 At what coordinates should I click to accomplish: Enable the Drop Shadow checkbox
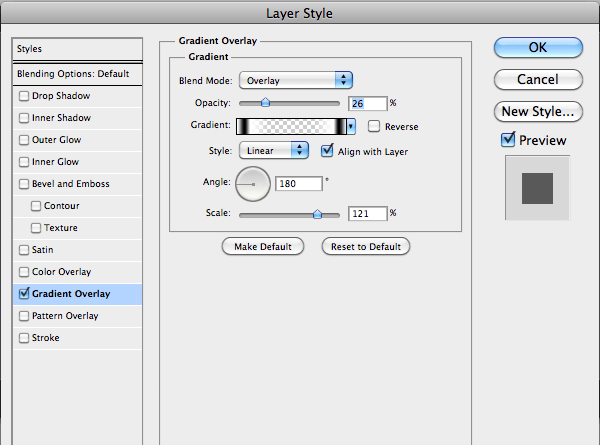point(24,96)
